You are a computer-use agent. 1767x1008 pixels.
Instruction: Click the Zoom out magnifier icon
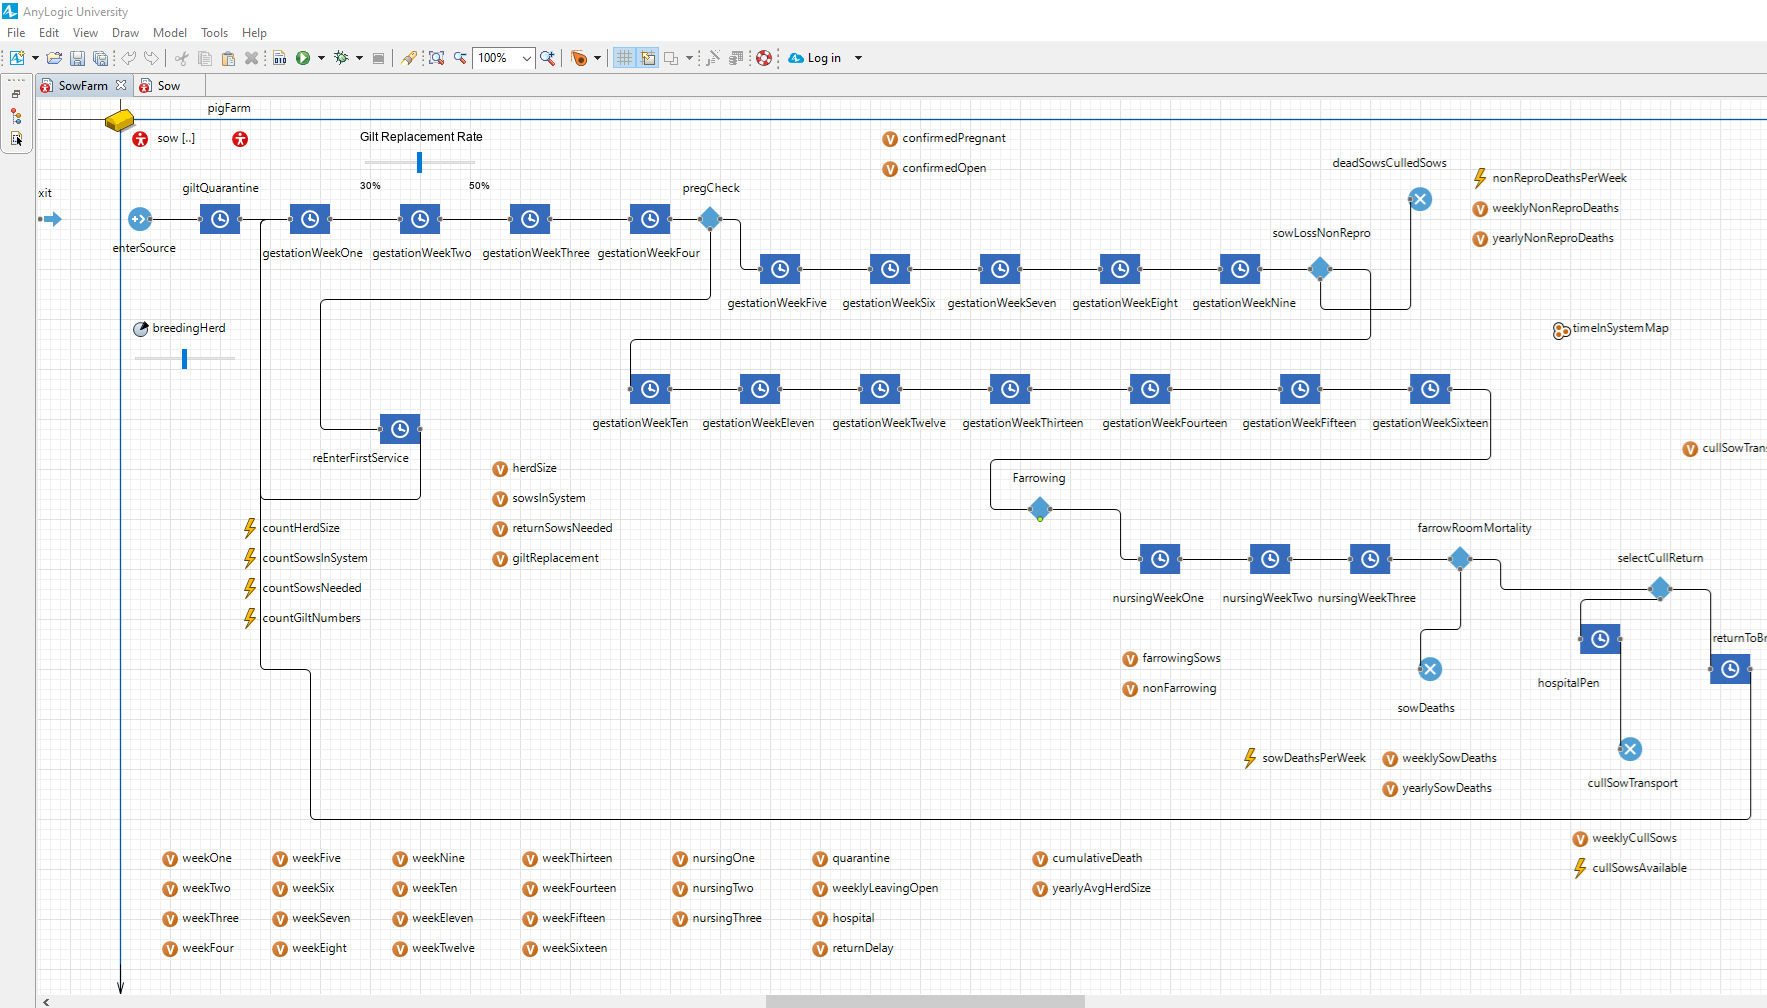pos(460,58)
